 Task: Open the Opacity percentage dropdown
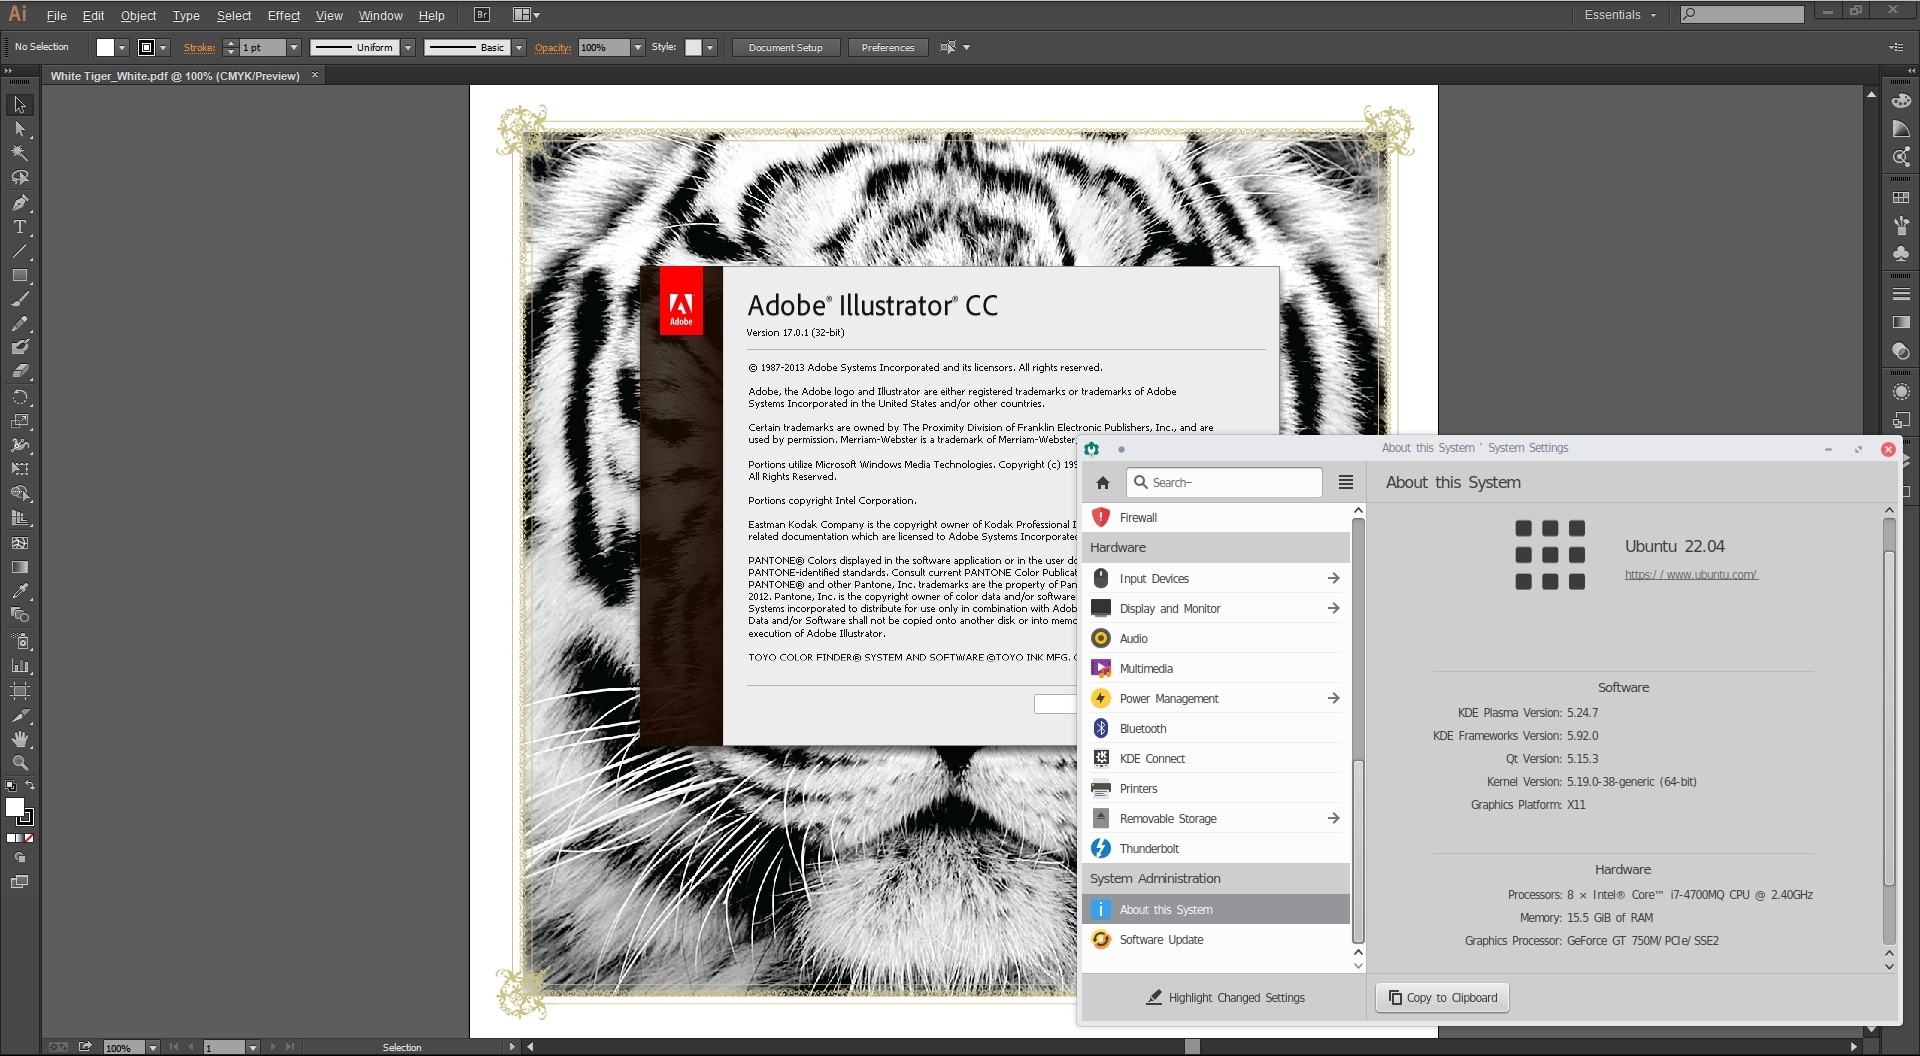(638, 48)
